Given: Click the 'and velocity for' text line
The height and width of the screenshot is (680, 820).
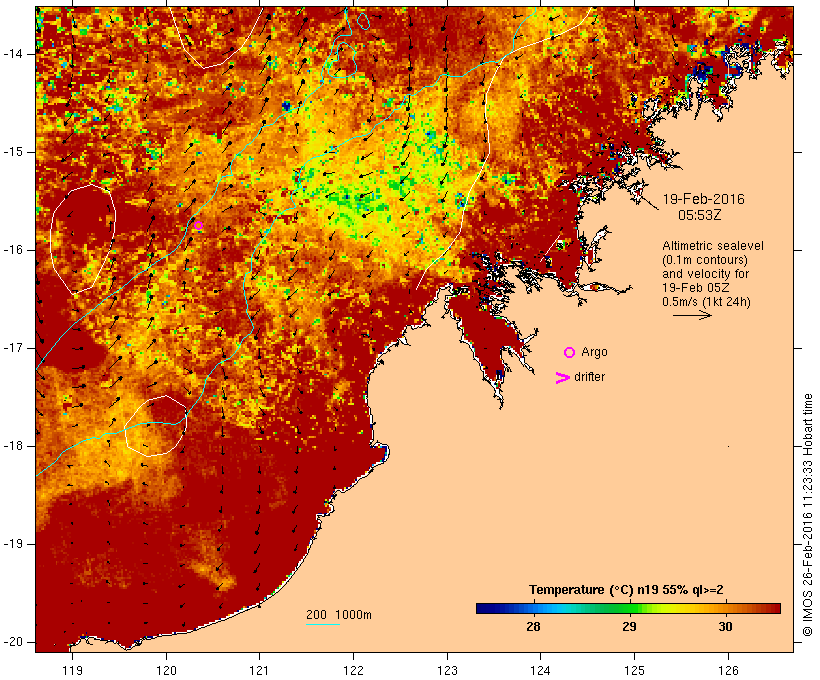Looking at the screenshot, I should 705,274.
